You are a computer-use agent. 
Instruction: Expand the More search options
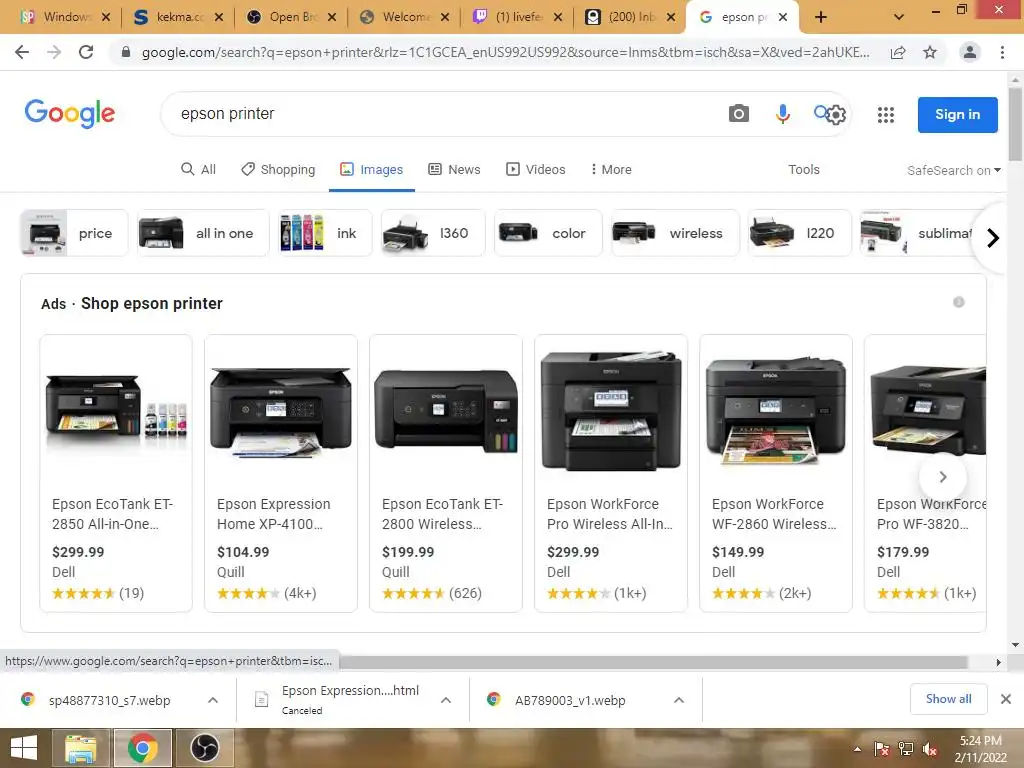point(611,169)
